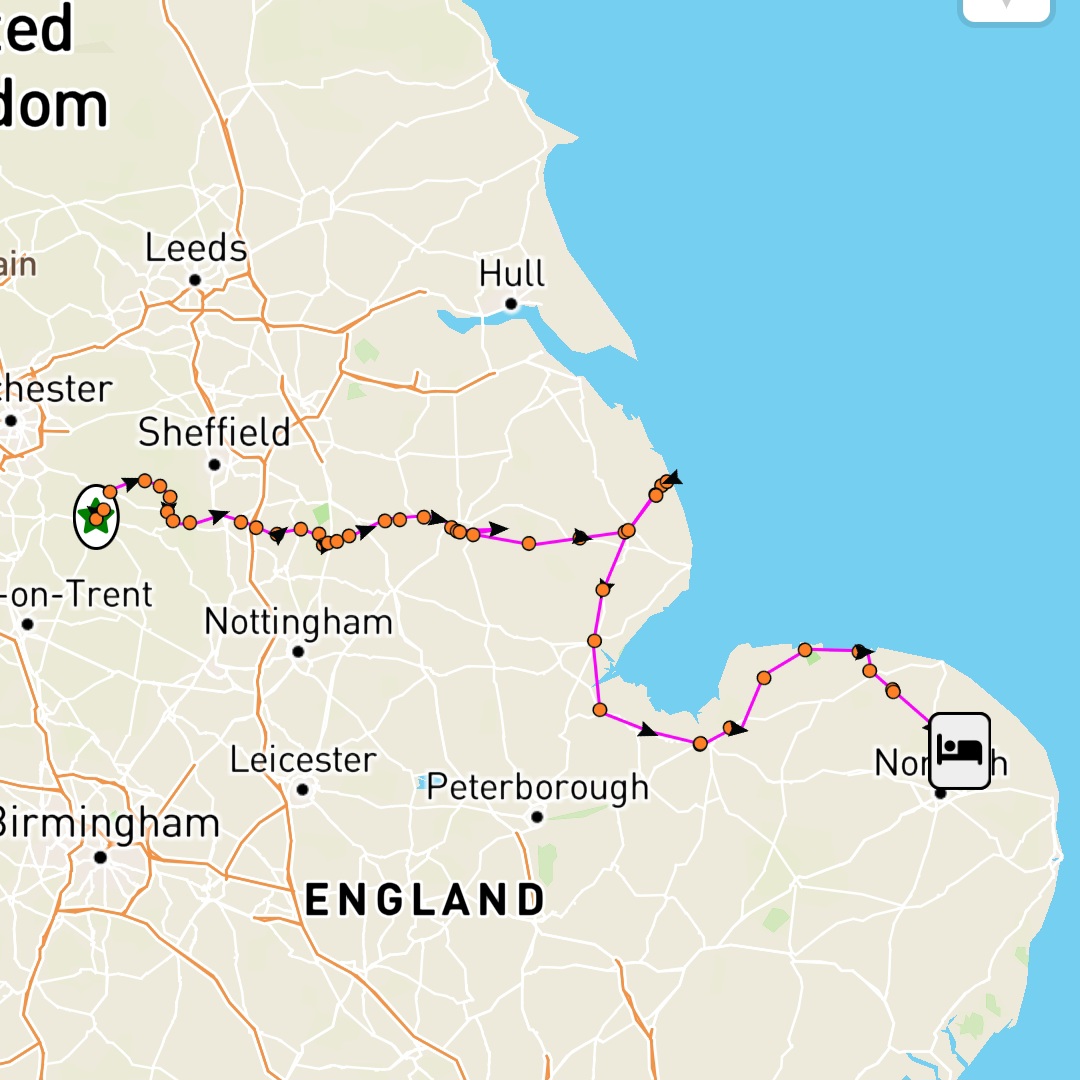The height and width of the screenshot is (1080, 1080).
Task: Select the waypoint on the north Norfolk coast
Action: click(804, 650)
